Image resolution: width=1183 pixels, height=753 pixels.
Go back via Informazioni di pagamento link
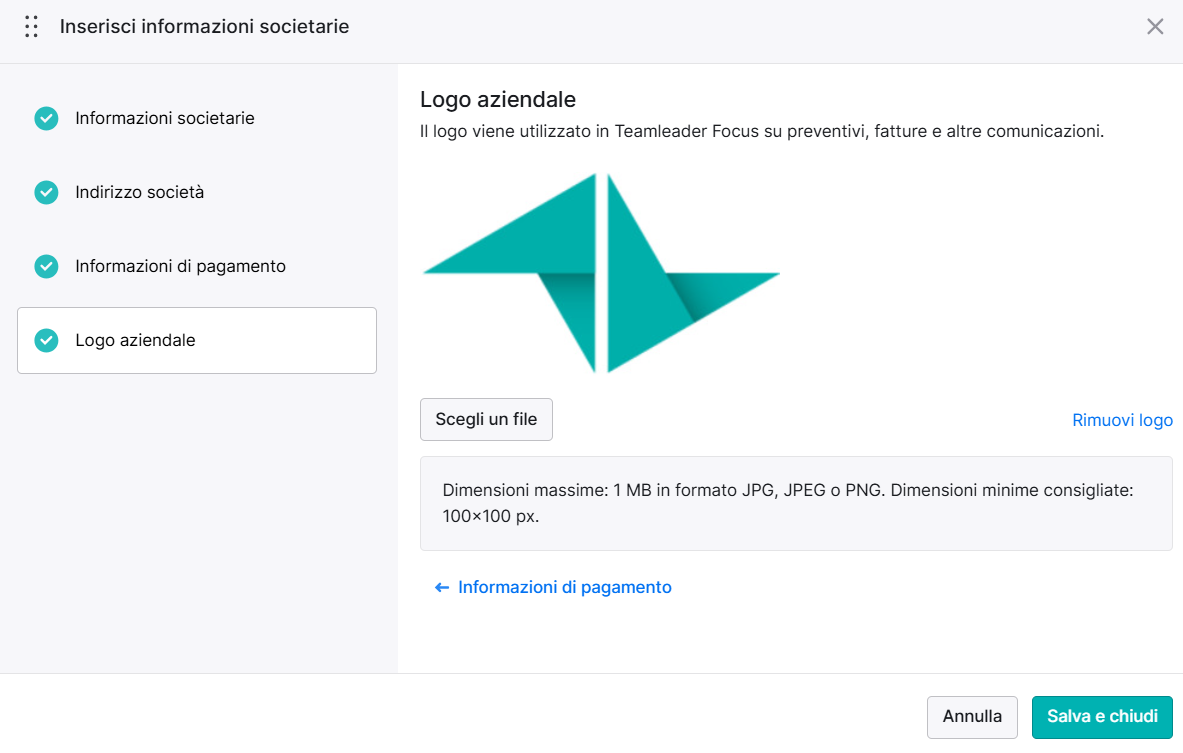(x=564, y=587)
